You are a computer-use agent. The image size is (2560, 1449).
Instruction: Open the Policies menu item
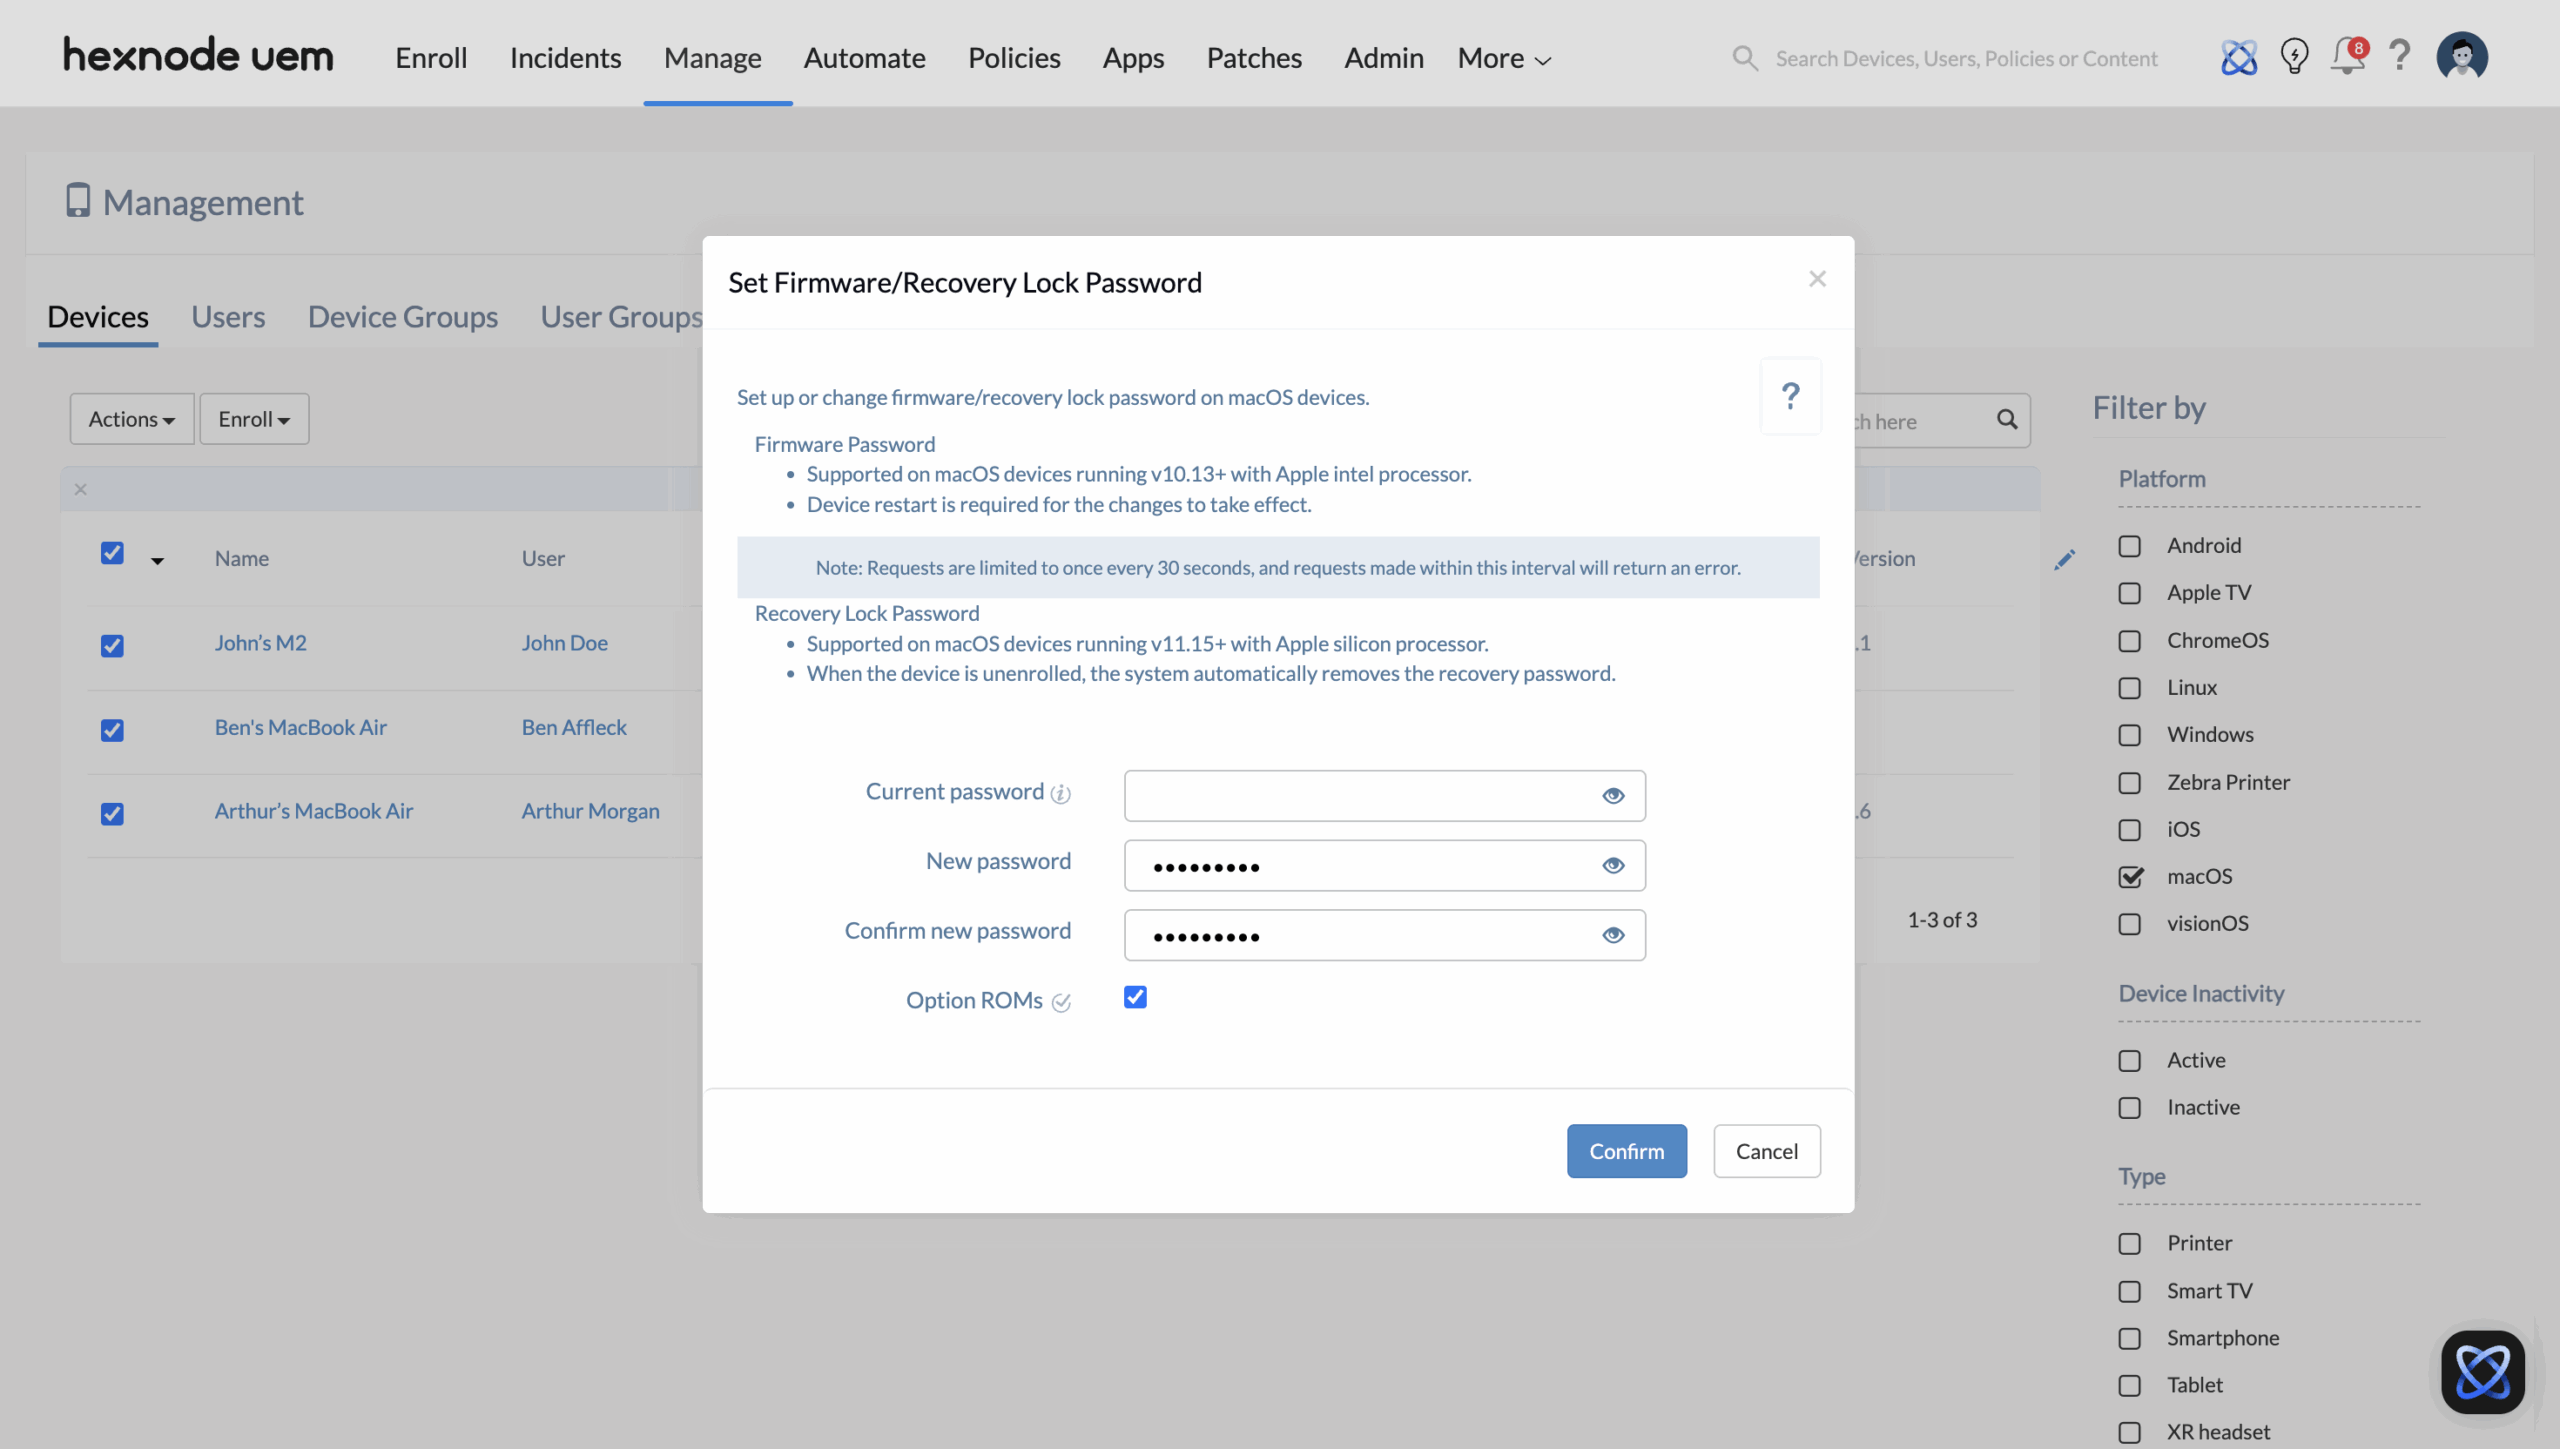click(x=1014, y=58)
